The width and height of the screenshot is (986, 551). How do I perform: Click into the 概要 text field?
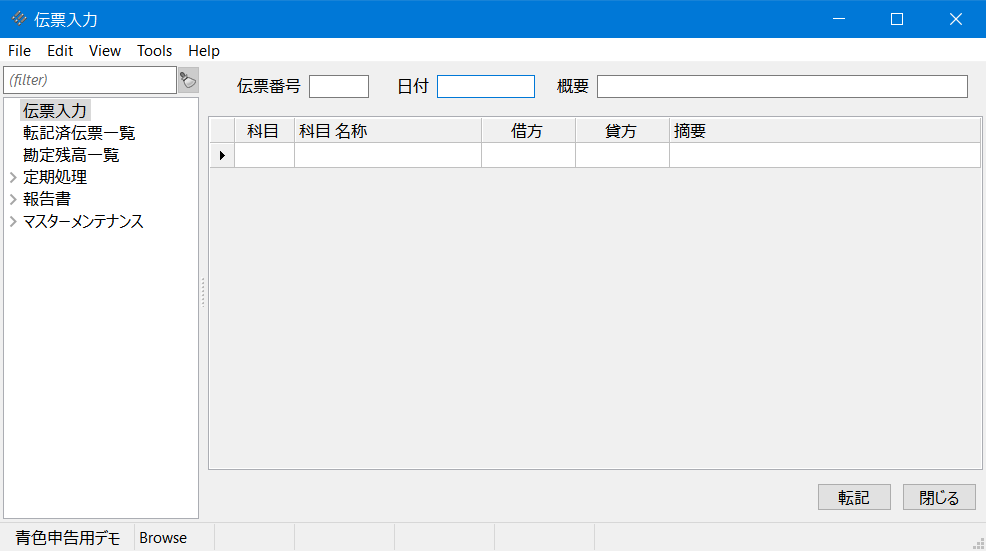pyautogui.click(x=782, y=87)
